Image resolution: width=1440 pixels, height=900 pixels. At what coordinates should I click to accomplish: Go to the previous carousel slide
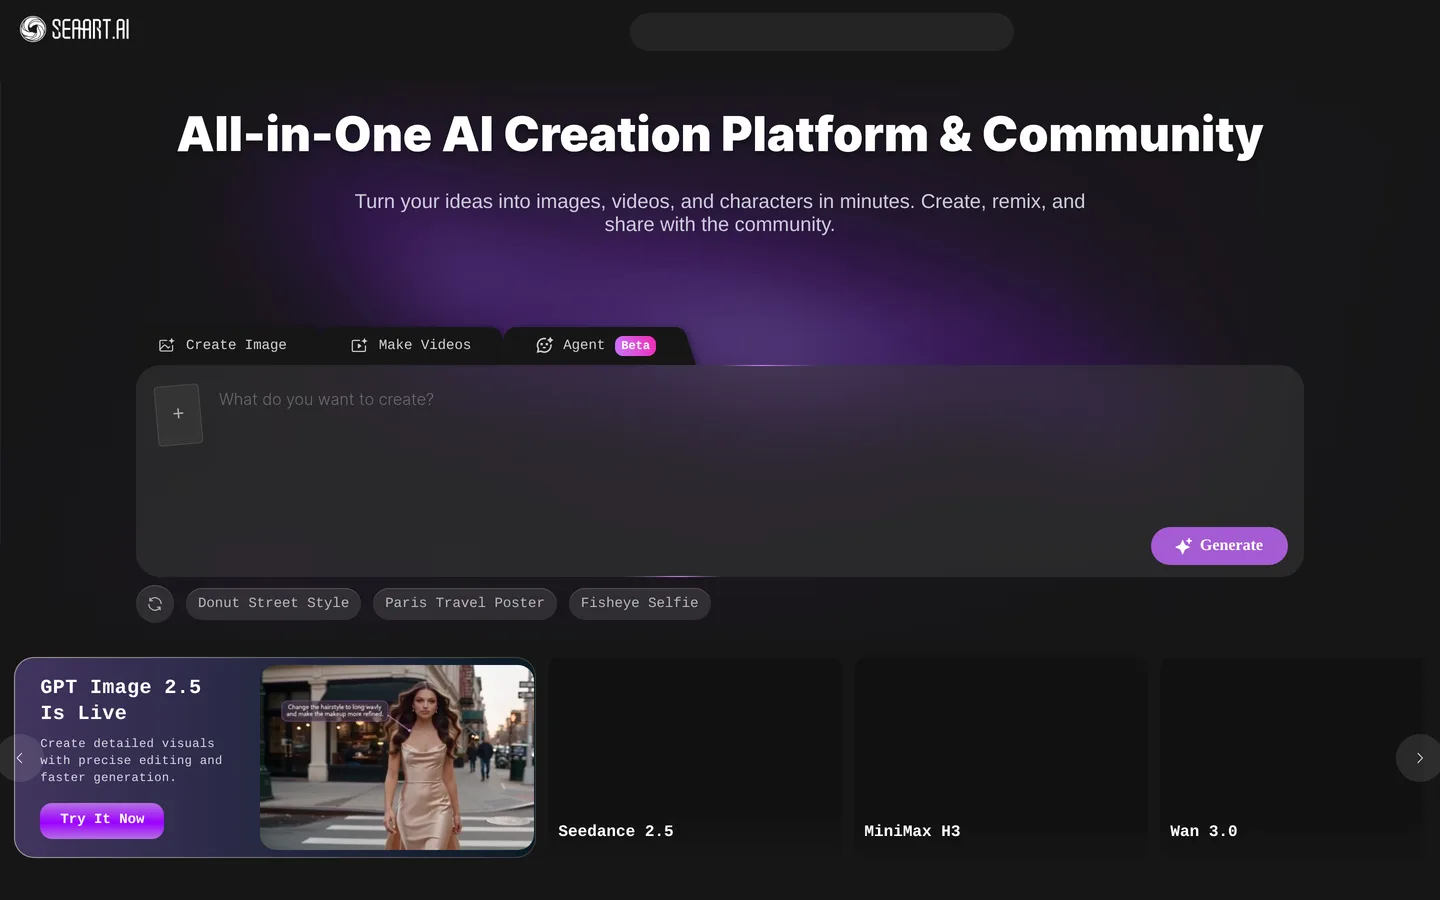[x=19, y=758]
